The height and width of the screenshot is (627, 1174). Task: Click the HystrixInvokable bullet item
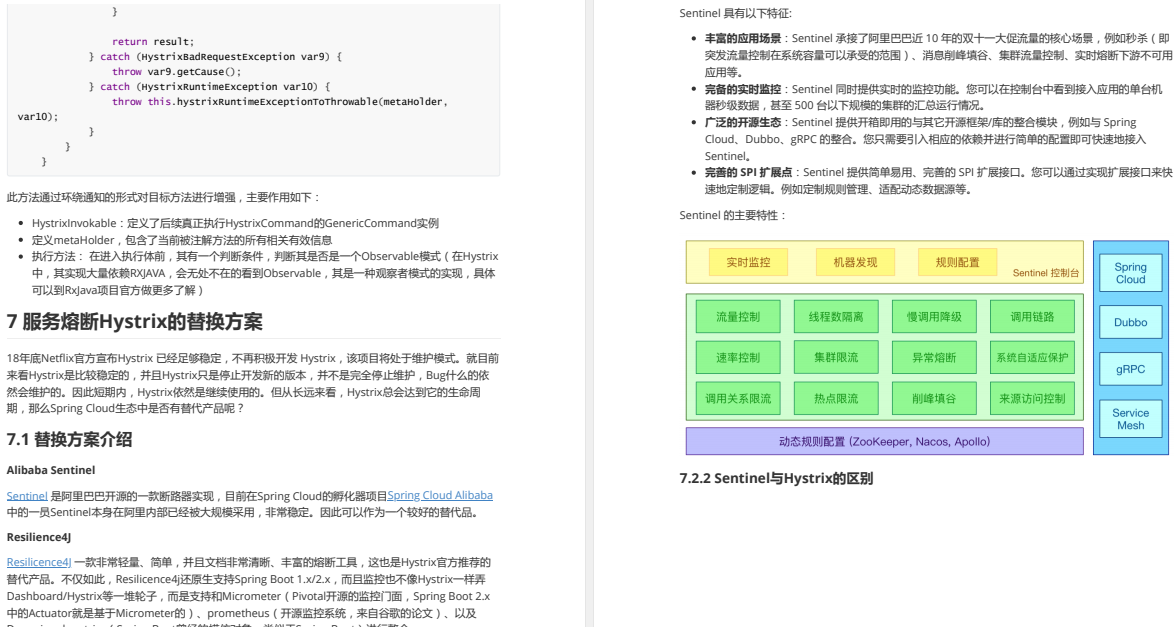pos(235,223)
